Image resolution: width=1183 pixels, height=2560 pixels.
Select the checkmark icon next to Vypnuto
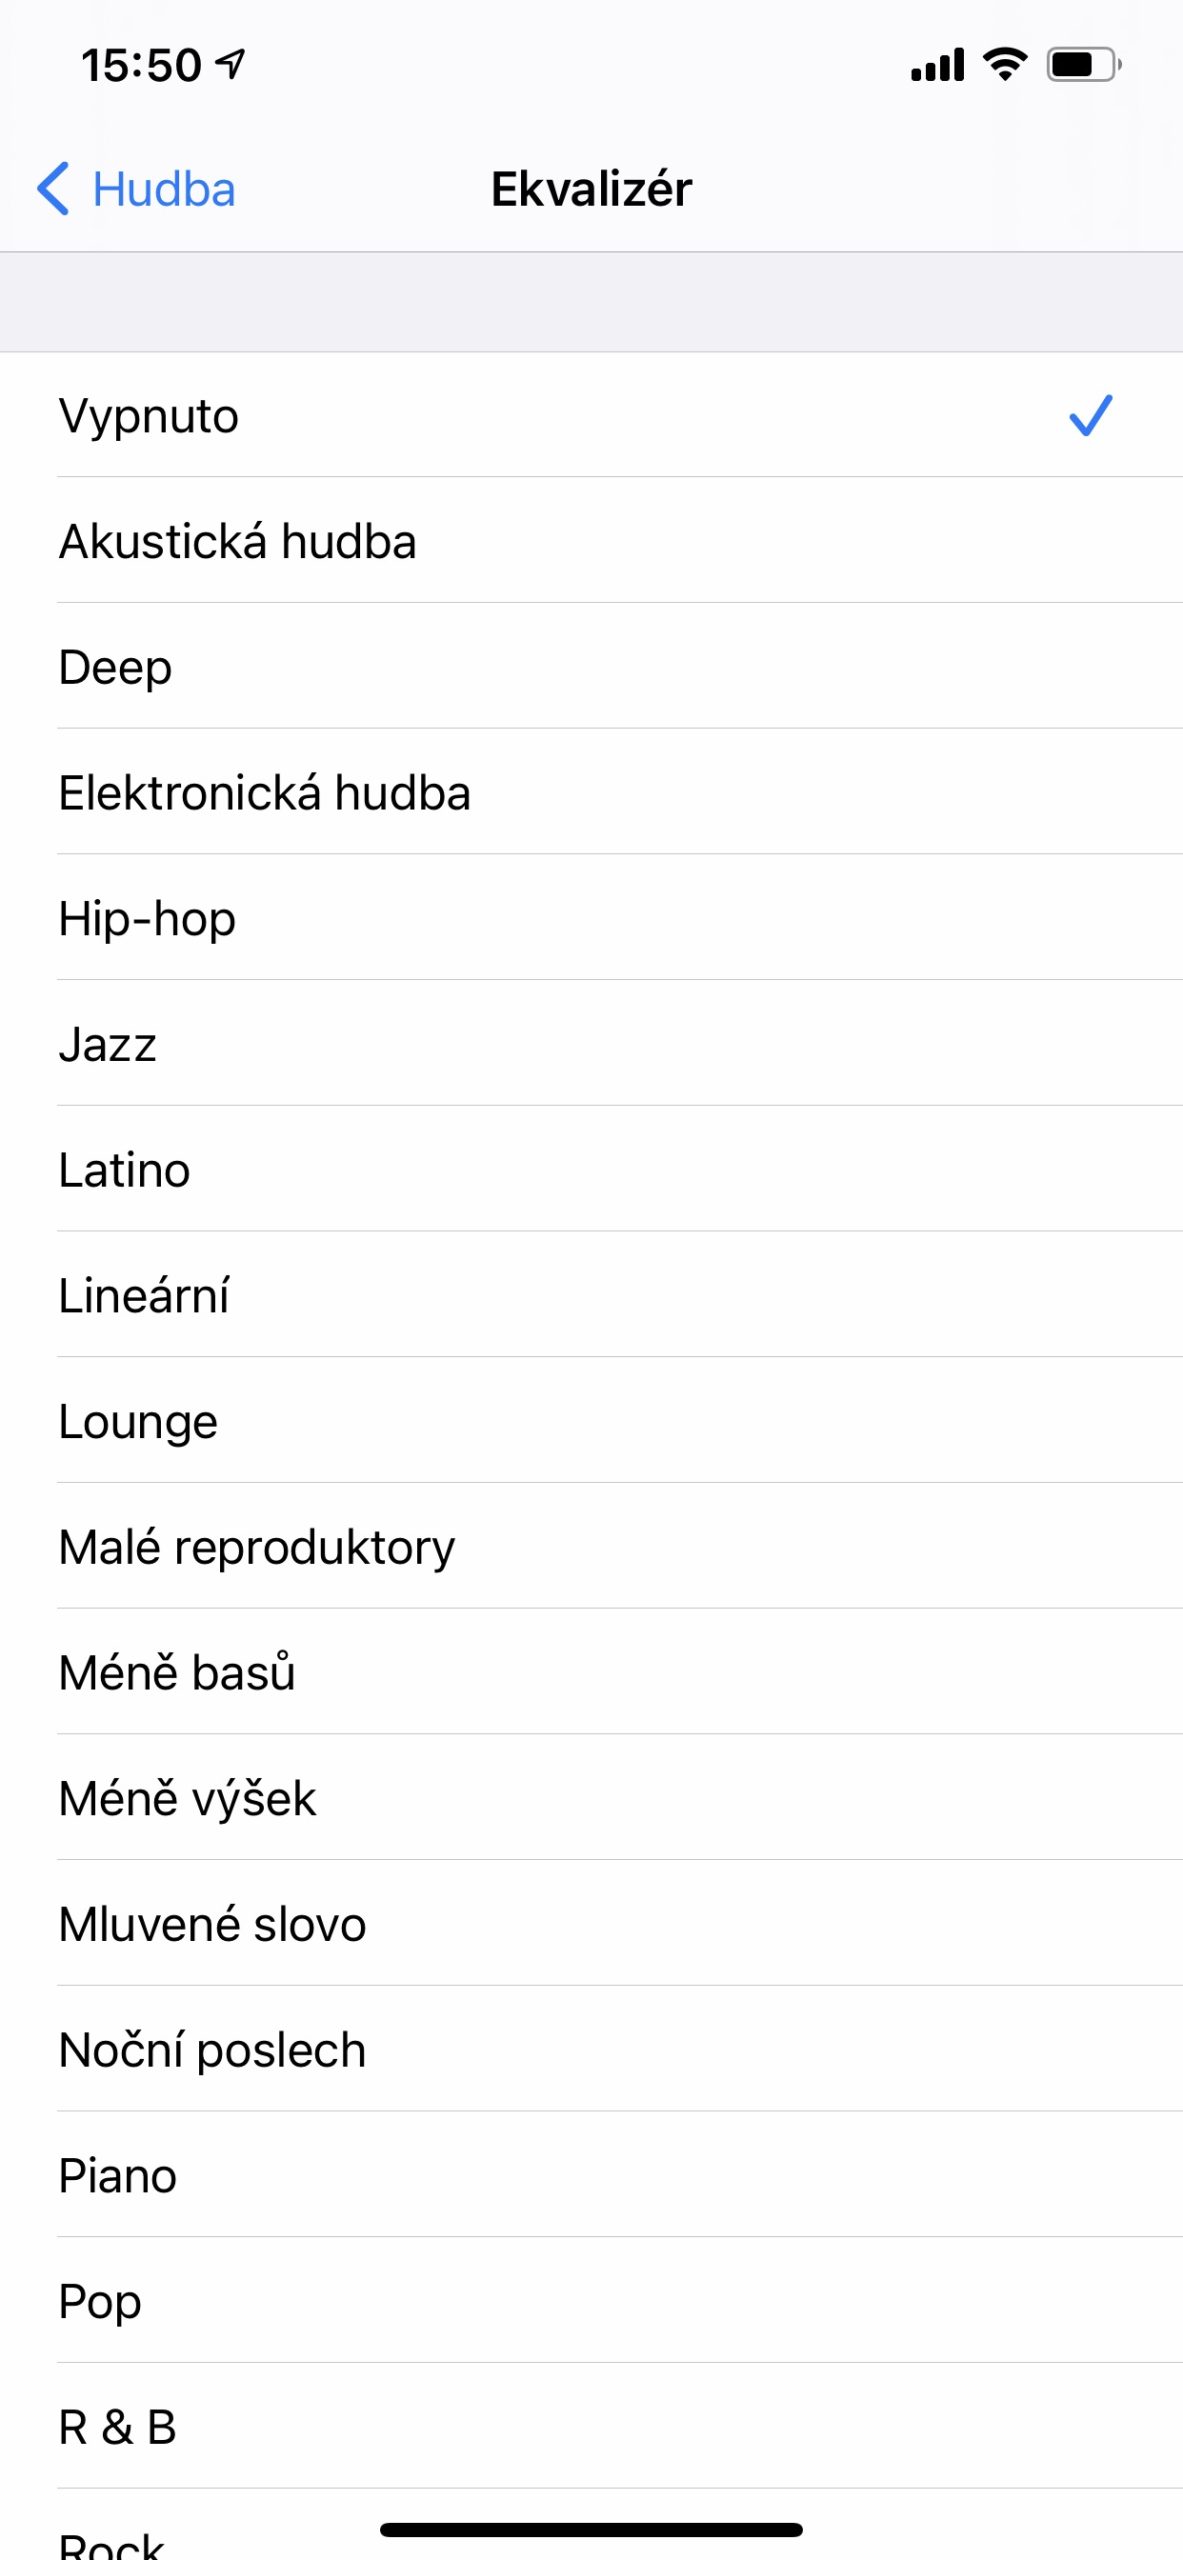coord(1089,417)
